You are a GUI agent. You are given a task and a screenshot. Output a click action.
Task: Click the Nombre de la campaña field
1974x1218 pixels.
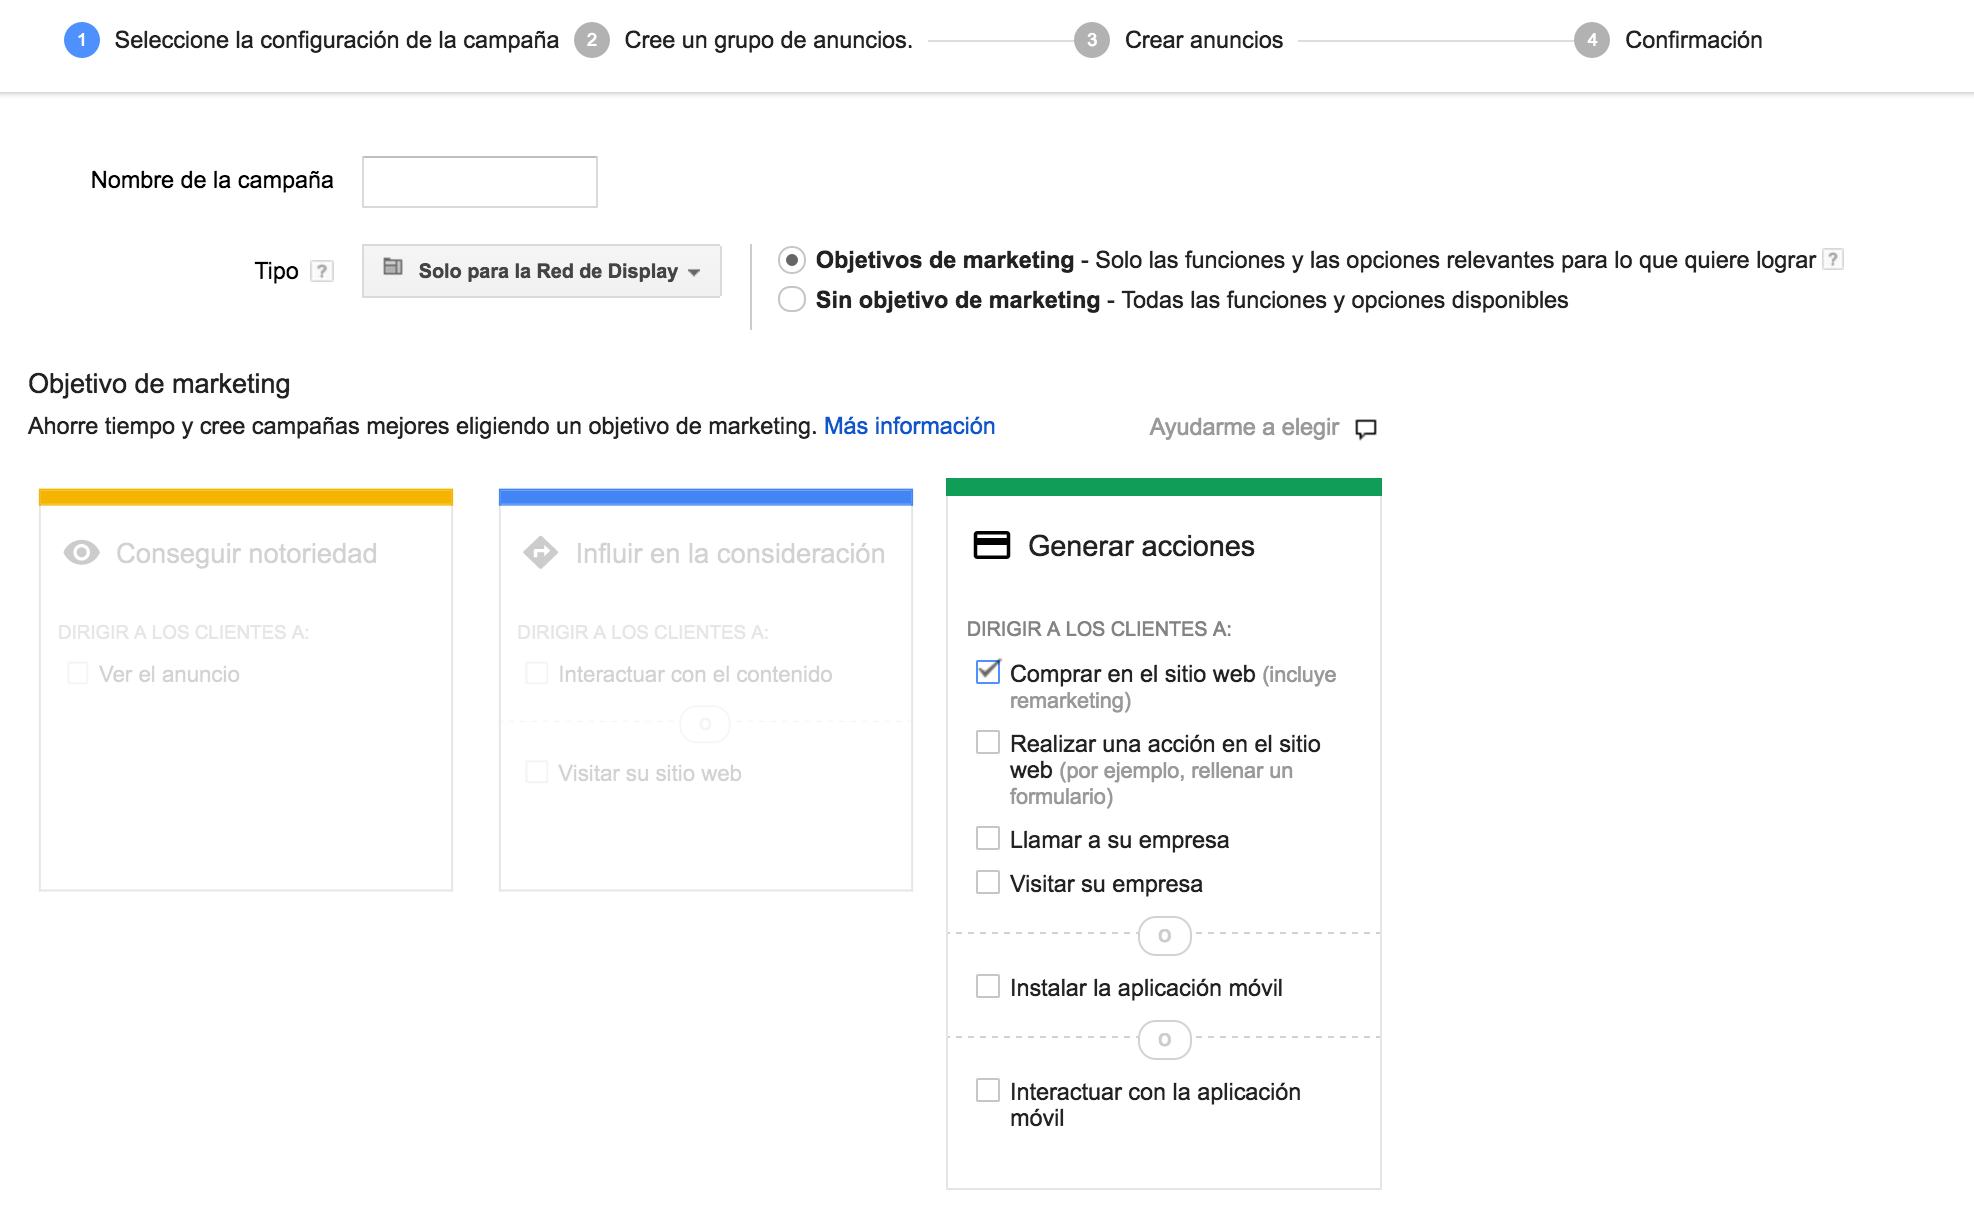480,182
